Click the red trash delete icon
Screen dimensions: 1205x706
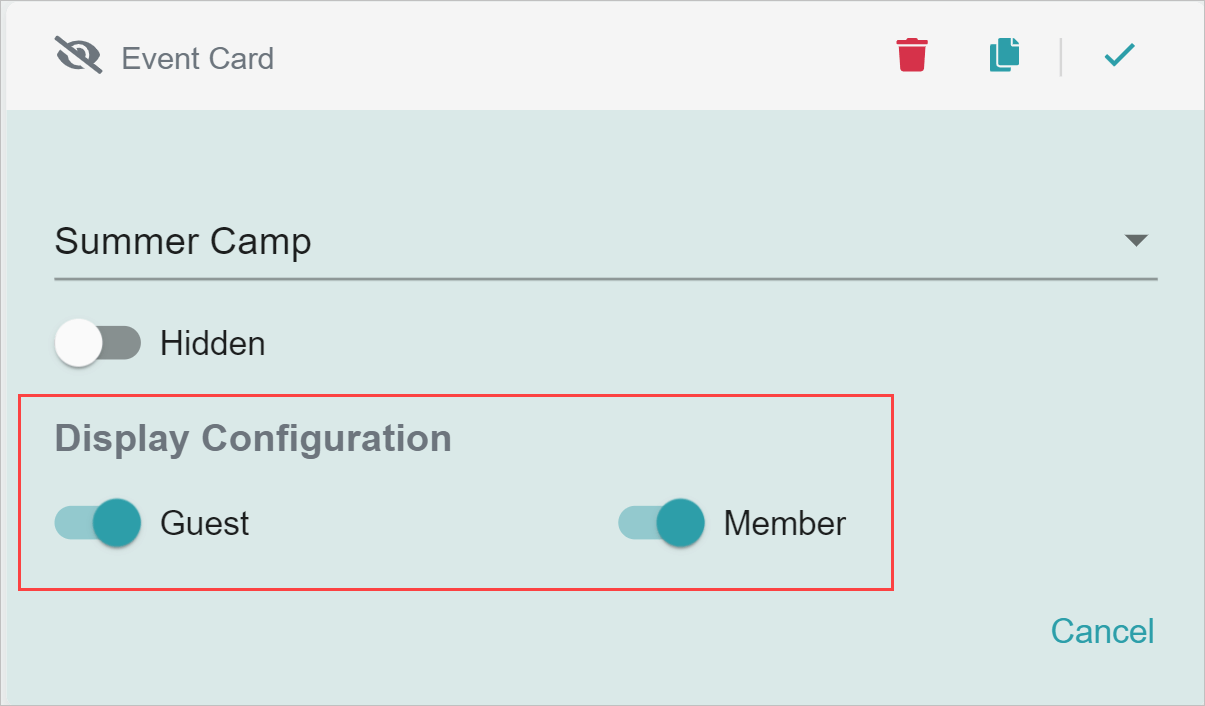[912, 55]
